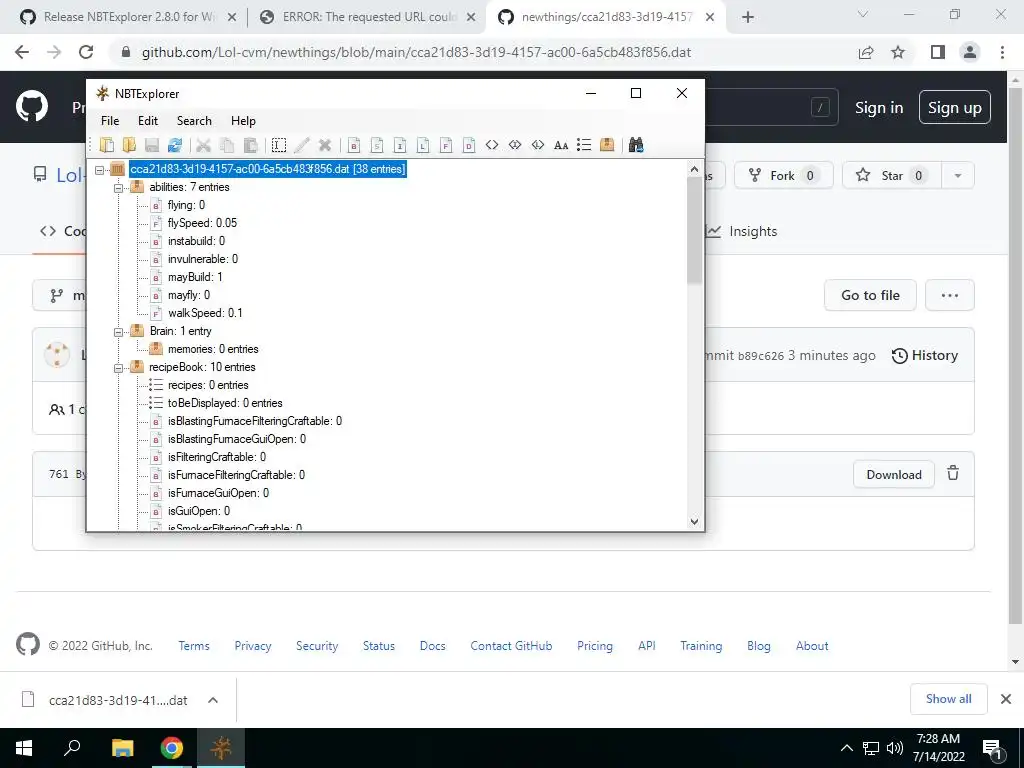Image resolution: width=1024 pixels, height=768 pixels.
Task: Click the Save floppy disk icon
Action: click(x=152, y=145)
